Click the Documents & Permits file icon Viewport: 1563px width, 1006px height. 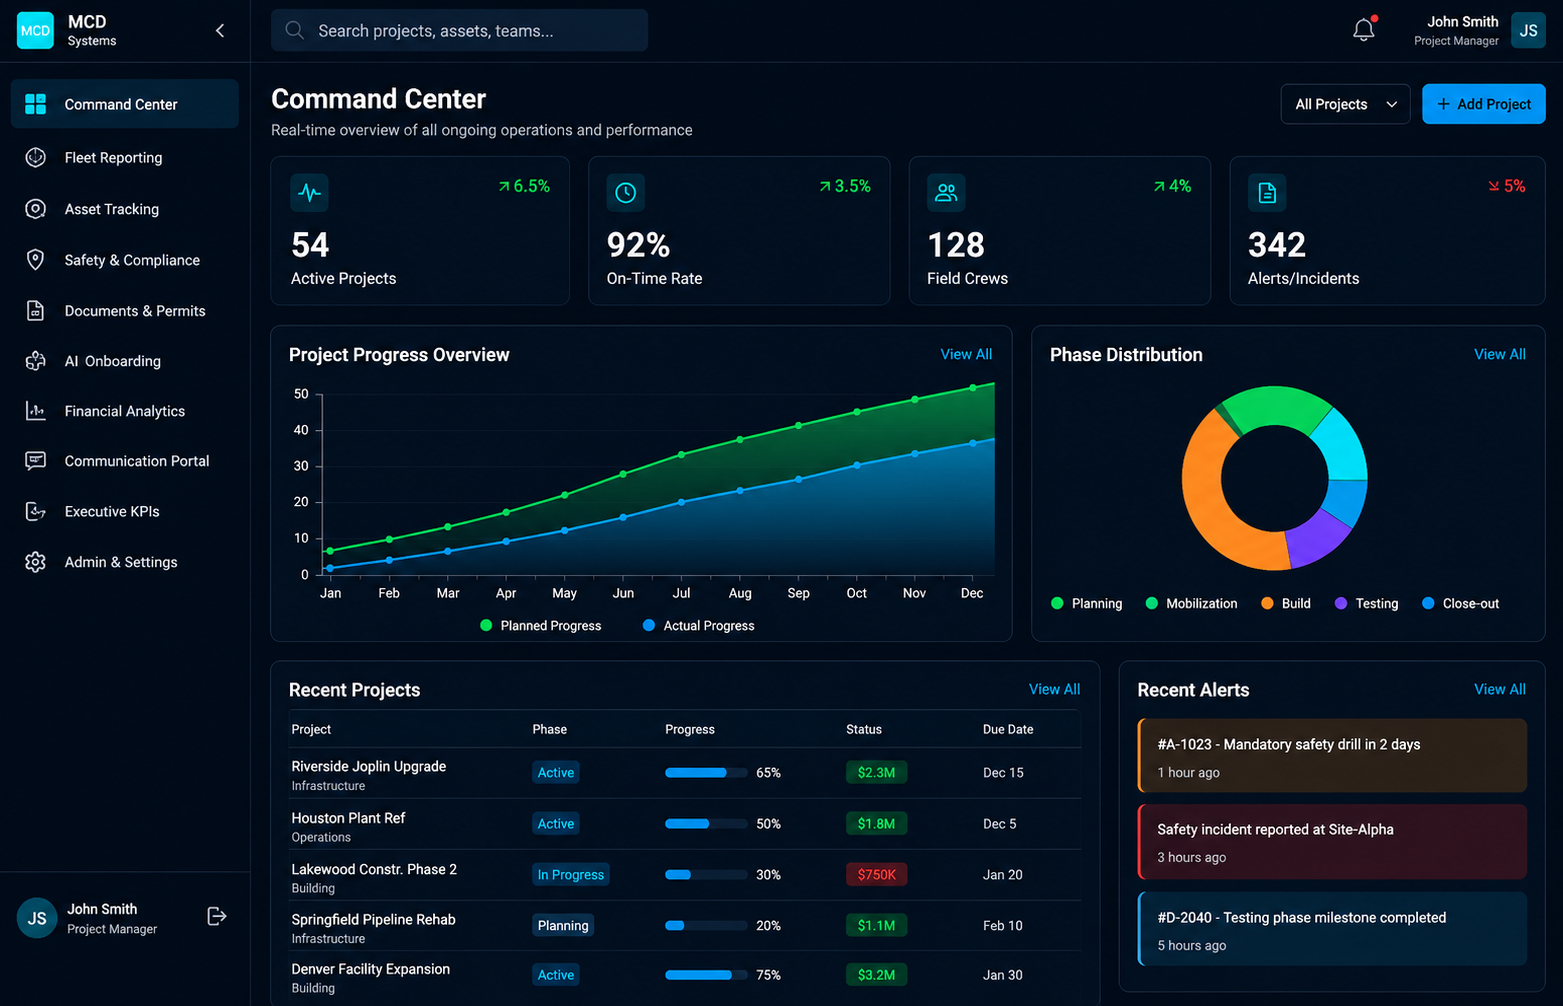coord(36,311)
